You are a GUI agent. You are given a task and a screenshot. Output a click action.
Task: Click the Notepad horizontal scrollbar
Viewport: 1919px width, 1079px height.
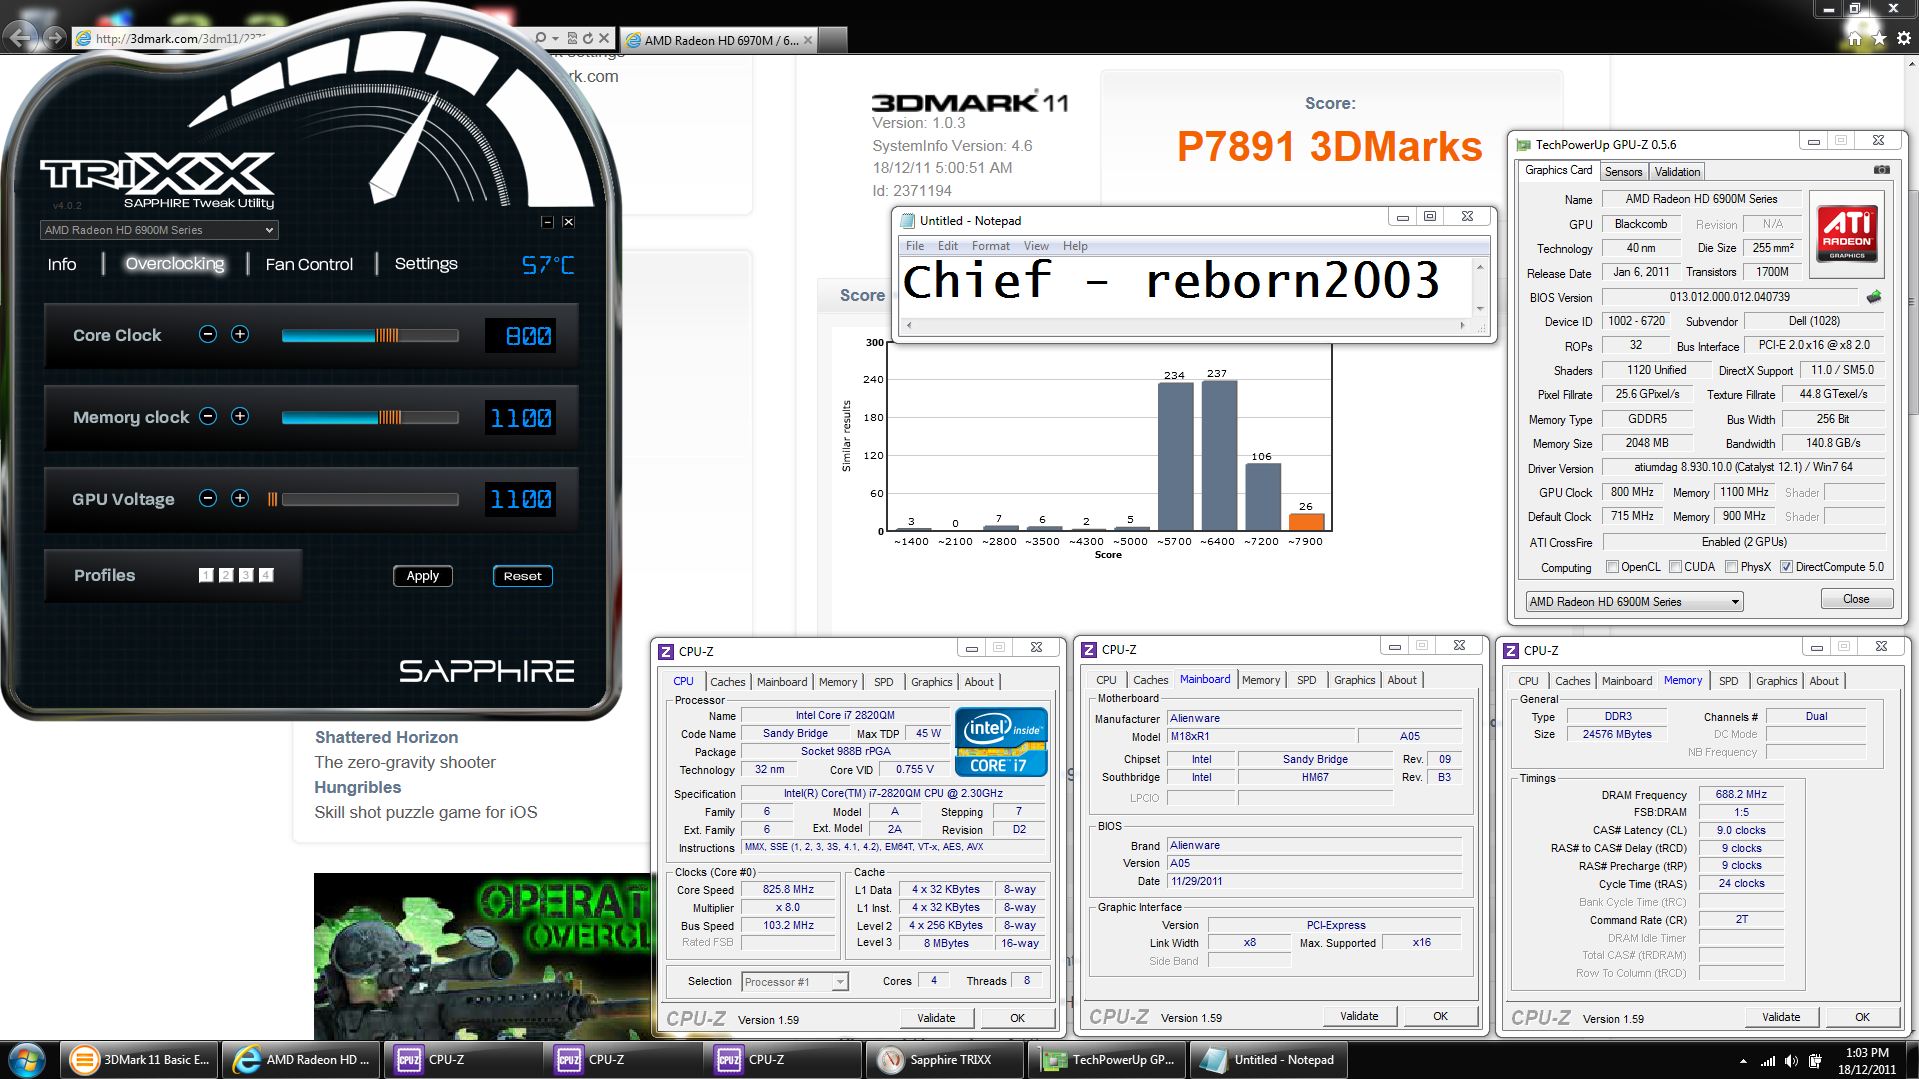pos(1185,325)
